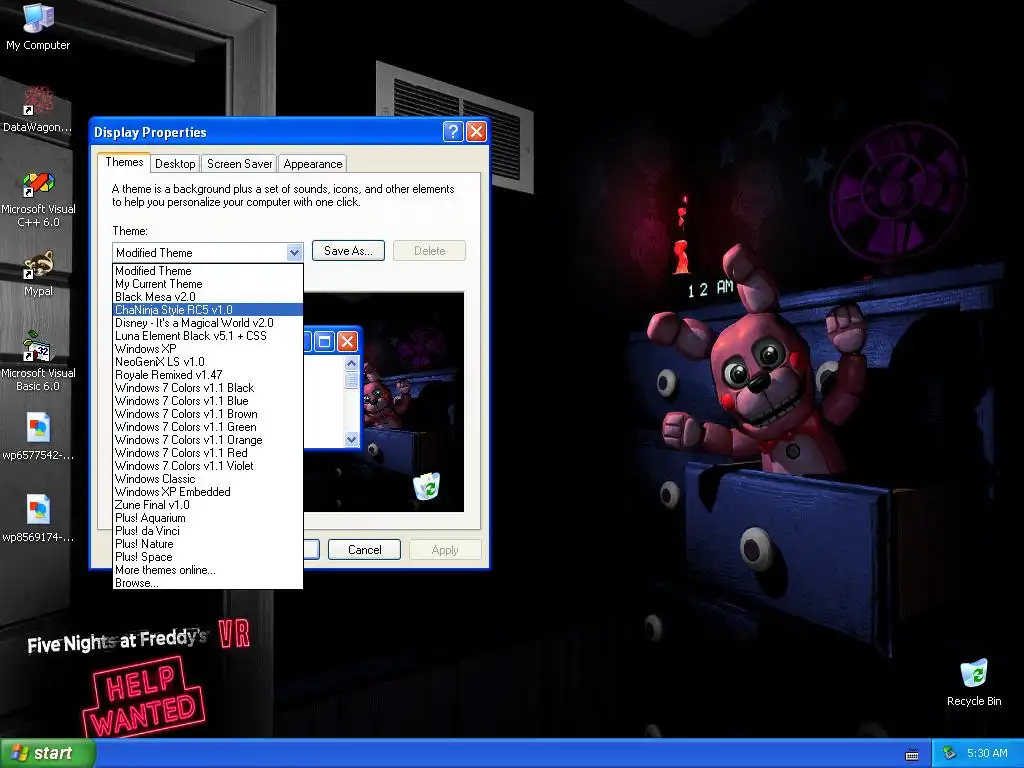Select ChaNinja Style RC5 v1.0 theme
This screenshot has height=768, width=1024.
tap(208, 310)
